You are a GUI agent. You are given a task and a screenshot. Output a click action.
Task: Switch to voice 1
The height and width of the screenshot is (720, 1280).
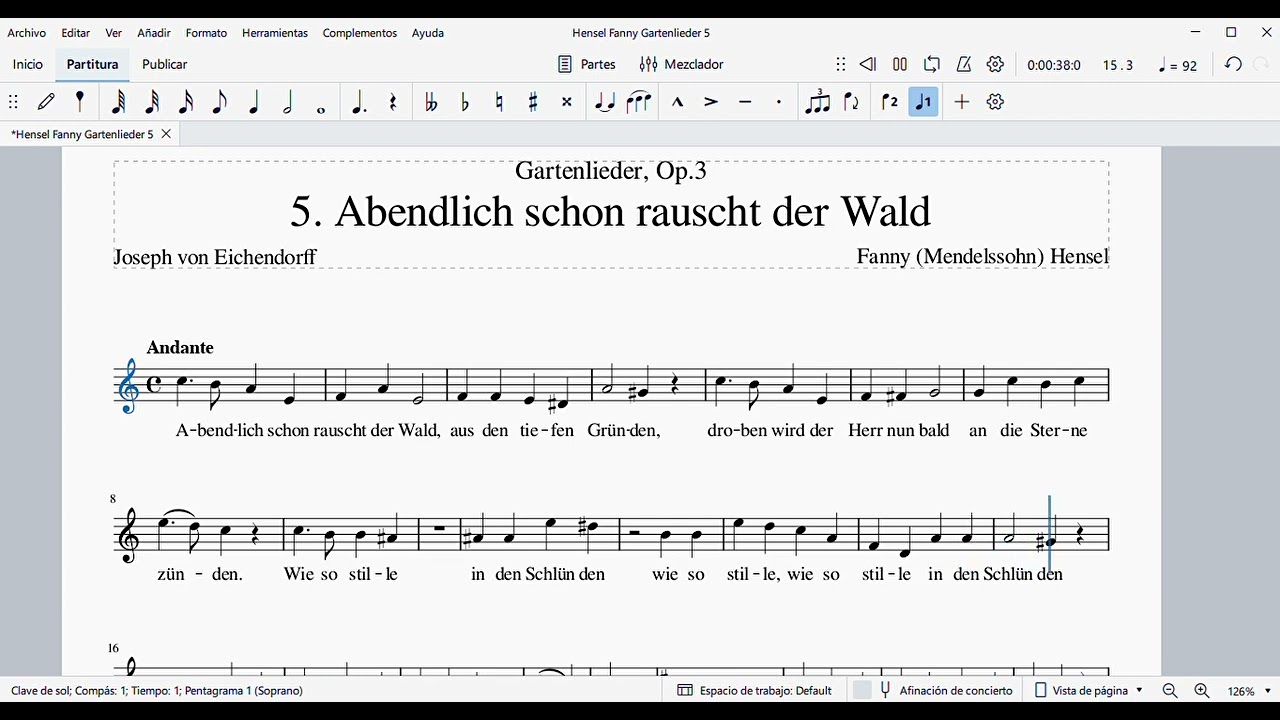(x=924, y=102)
